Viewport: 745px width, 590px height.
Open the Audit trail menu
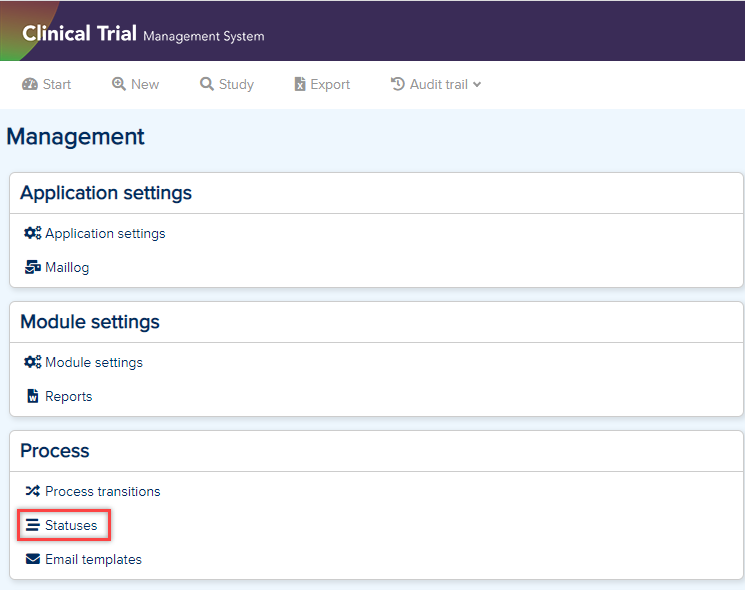(x=436, y=84)
